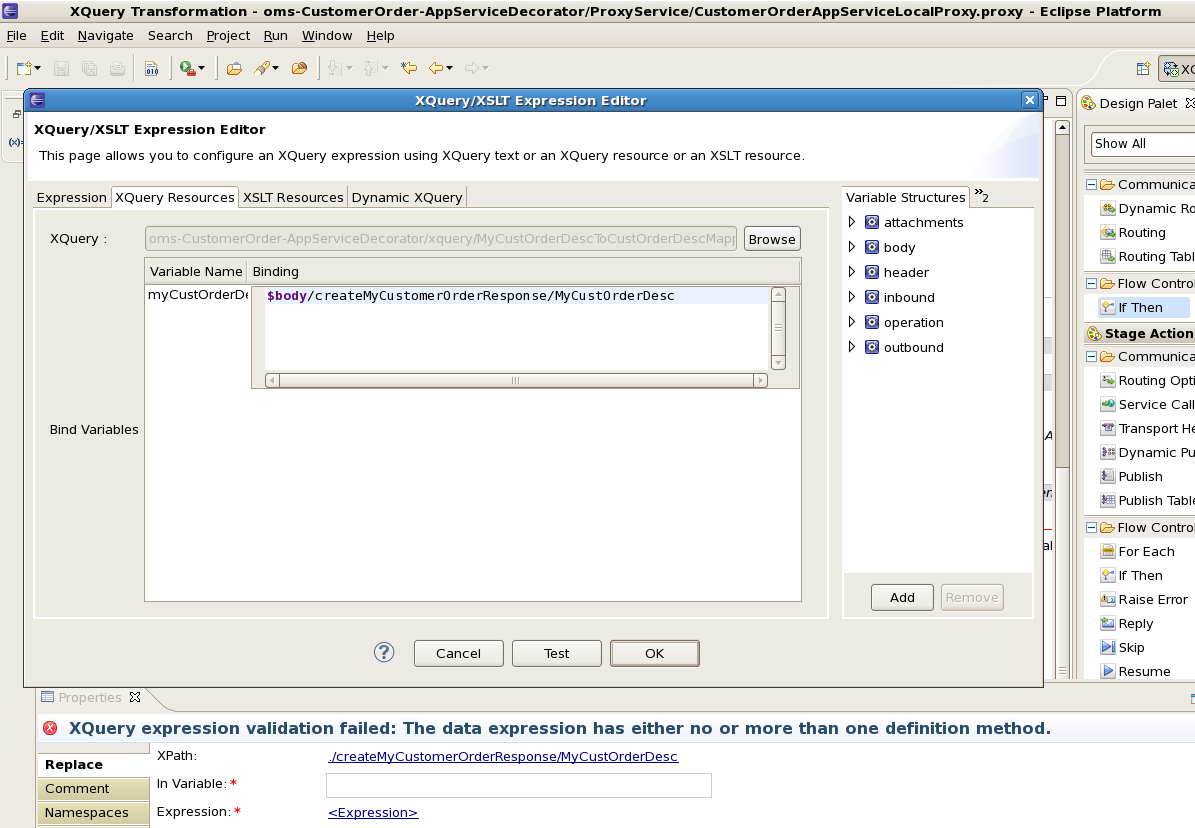Image resolution: width=1195 pixels, height=828 pixels.
Task: Expand the outbound variable structure
Action: pos(852,347)
